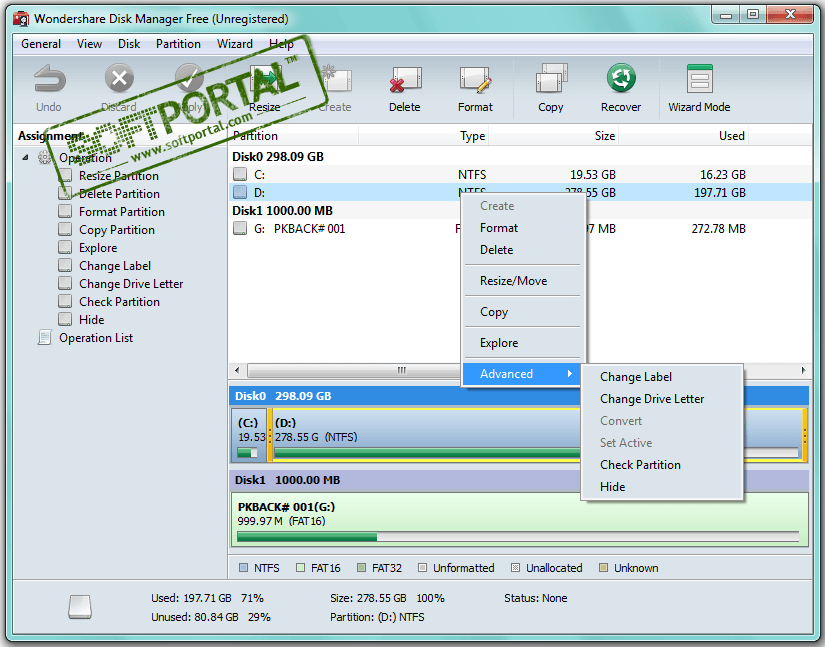Click the Hide sidebar icon

[65, 319]
